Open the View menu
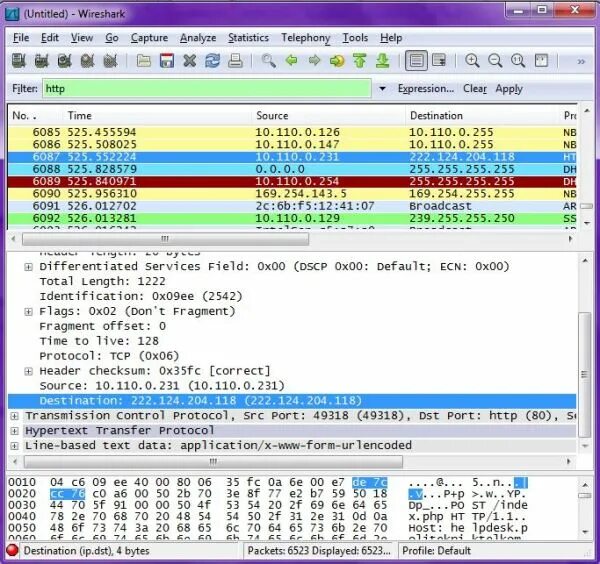600x564 pixels. 82,38
